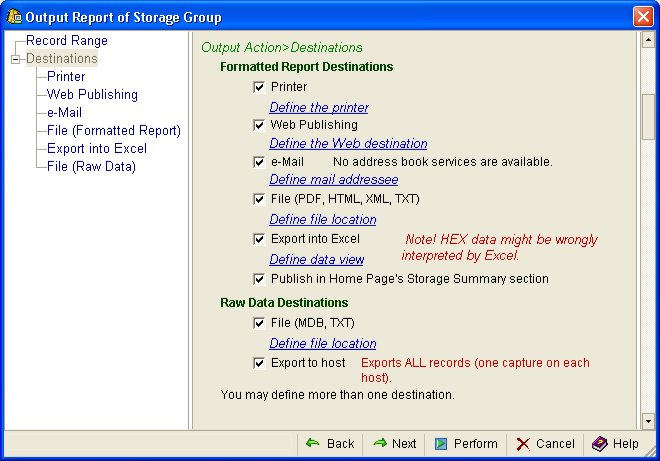This screenshot has width=660, height=461.
Task: Select Export into Excel tree item
Action: click(97, 149)
